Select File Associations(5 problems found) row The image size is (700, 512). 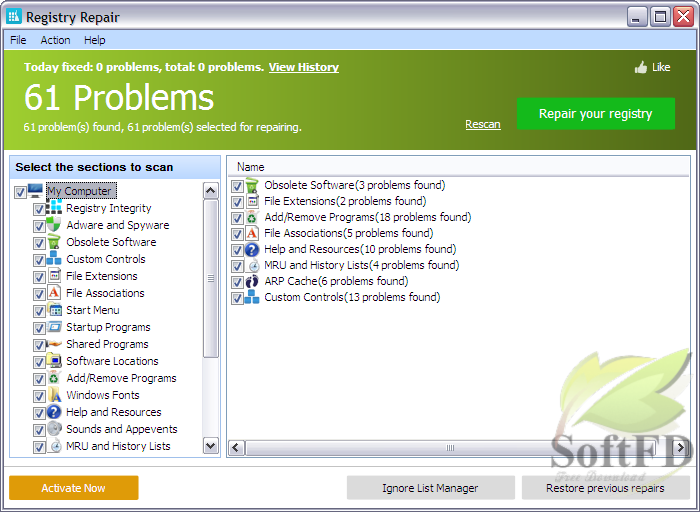349,233
